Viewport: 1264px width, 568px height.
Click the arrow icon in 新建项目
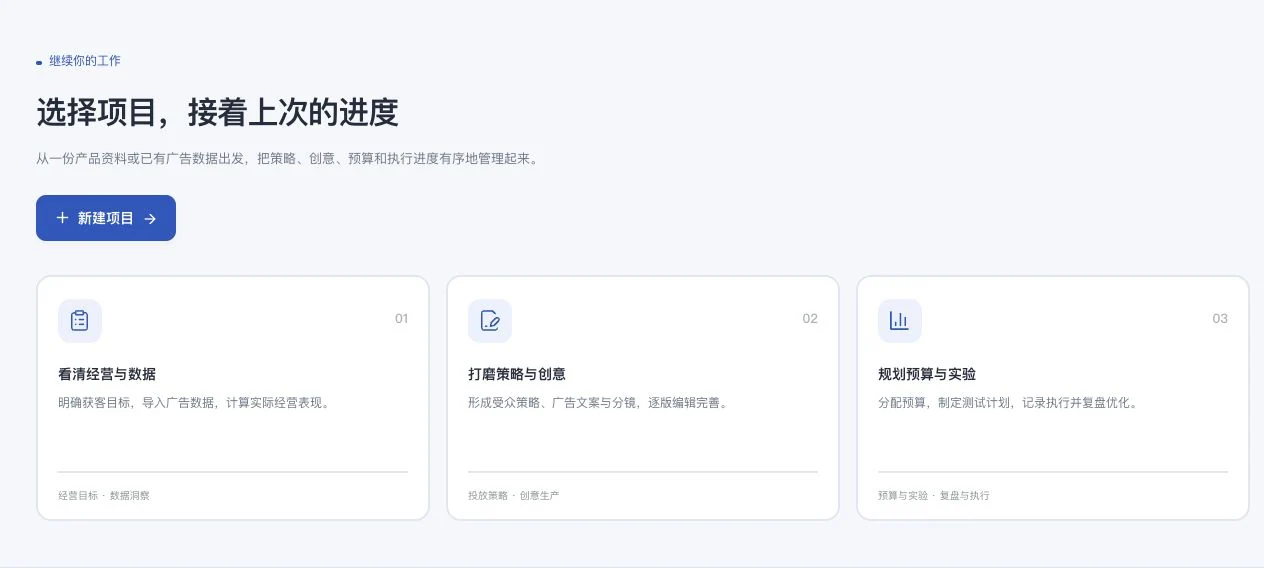(x=150, y=218)
